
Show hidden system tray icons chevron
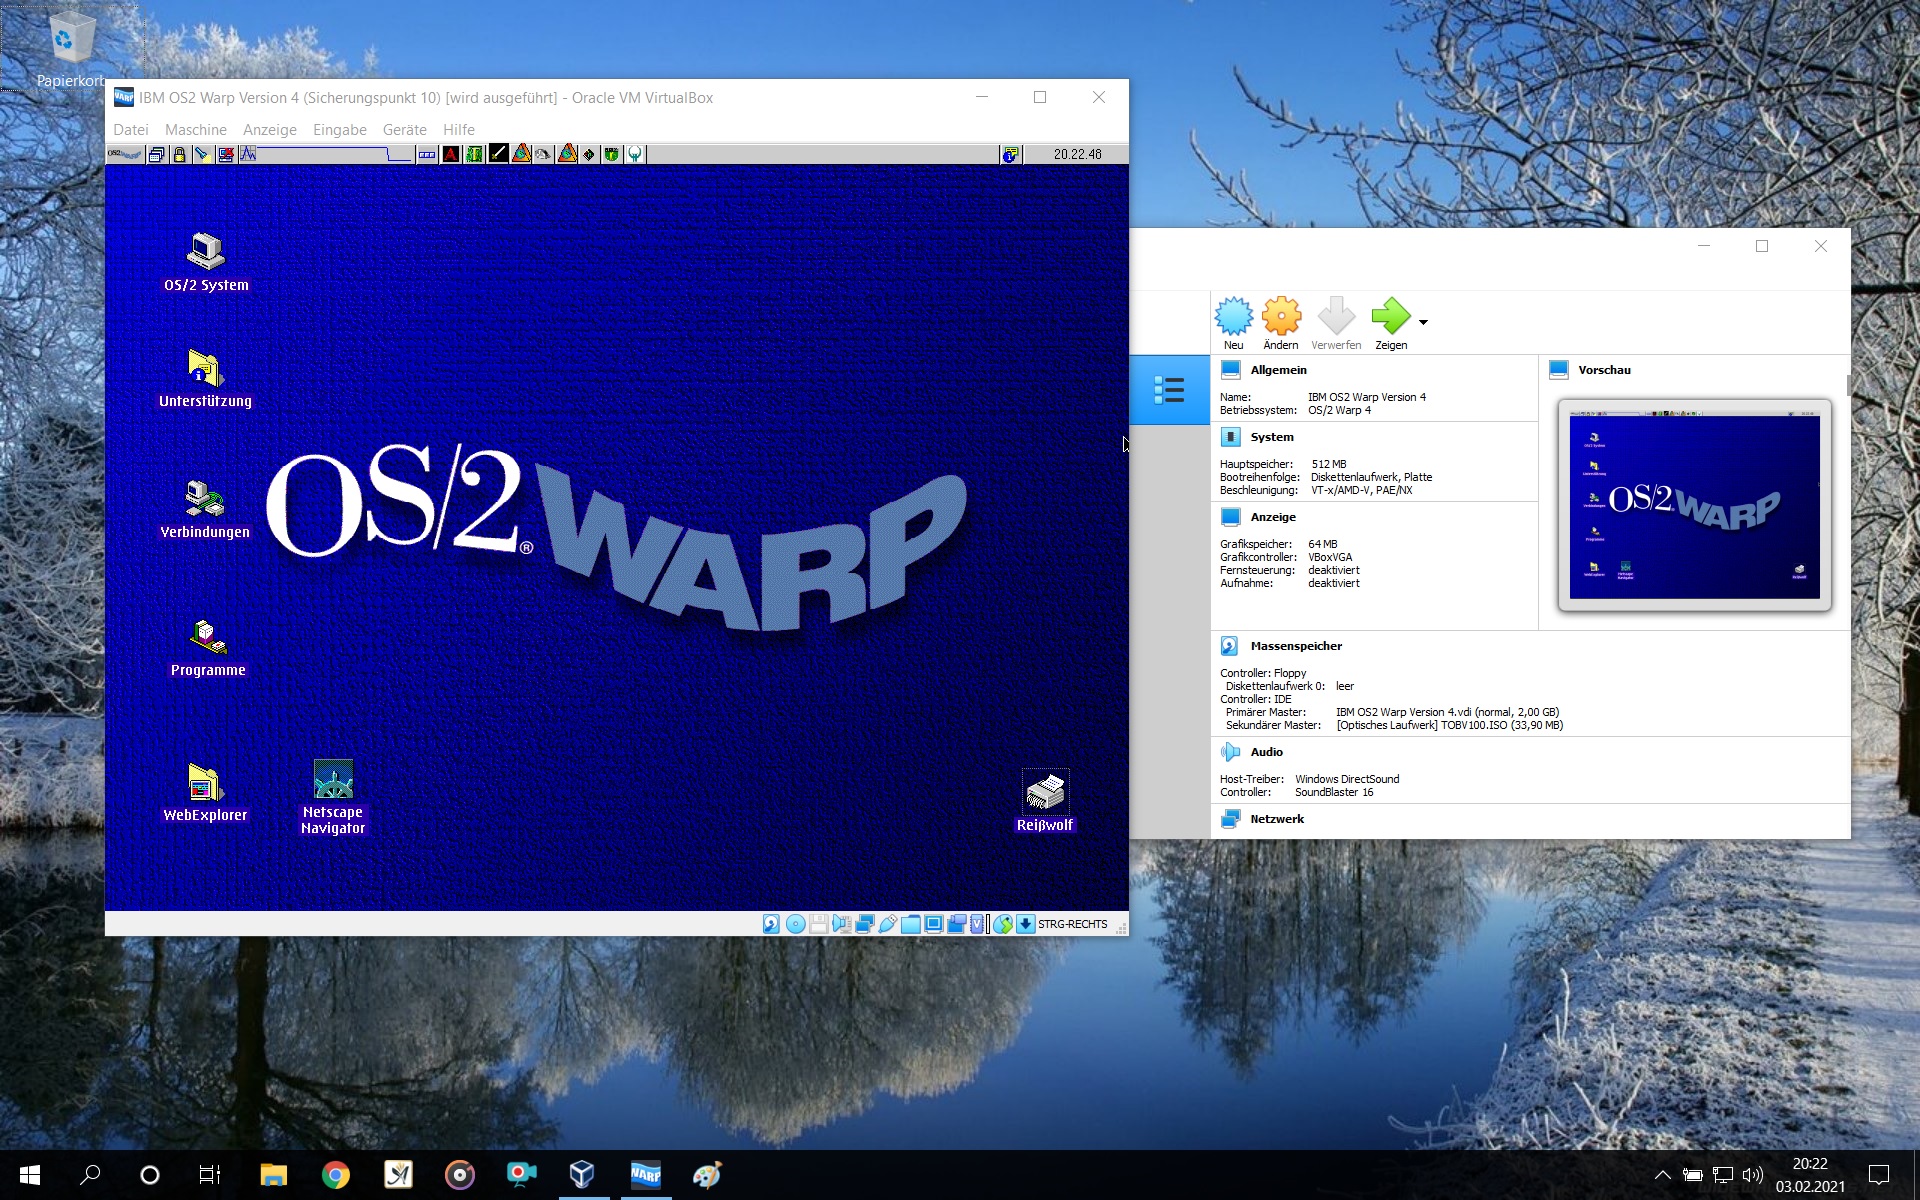1662,1175
